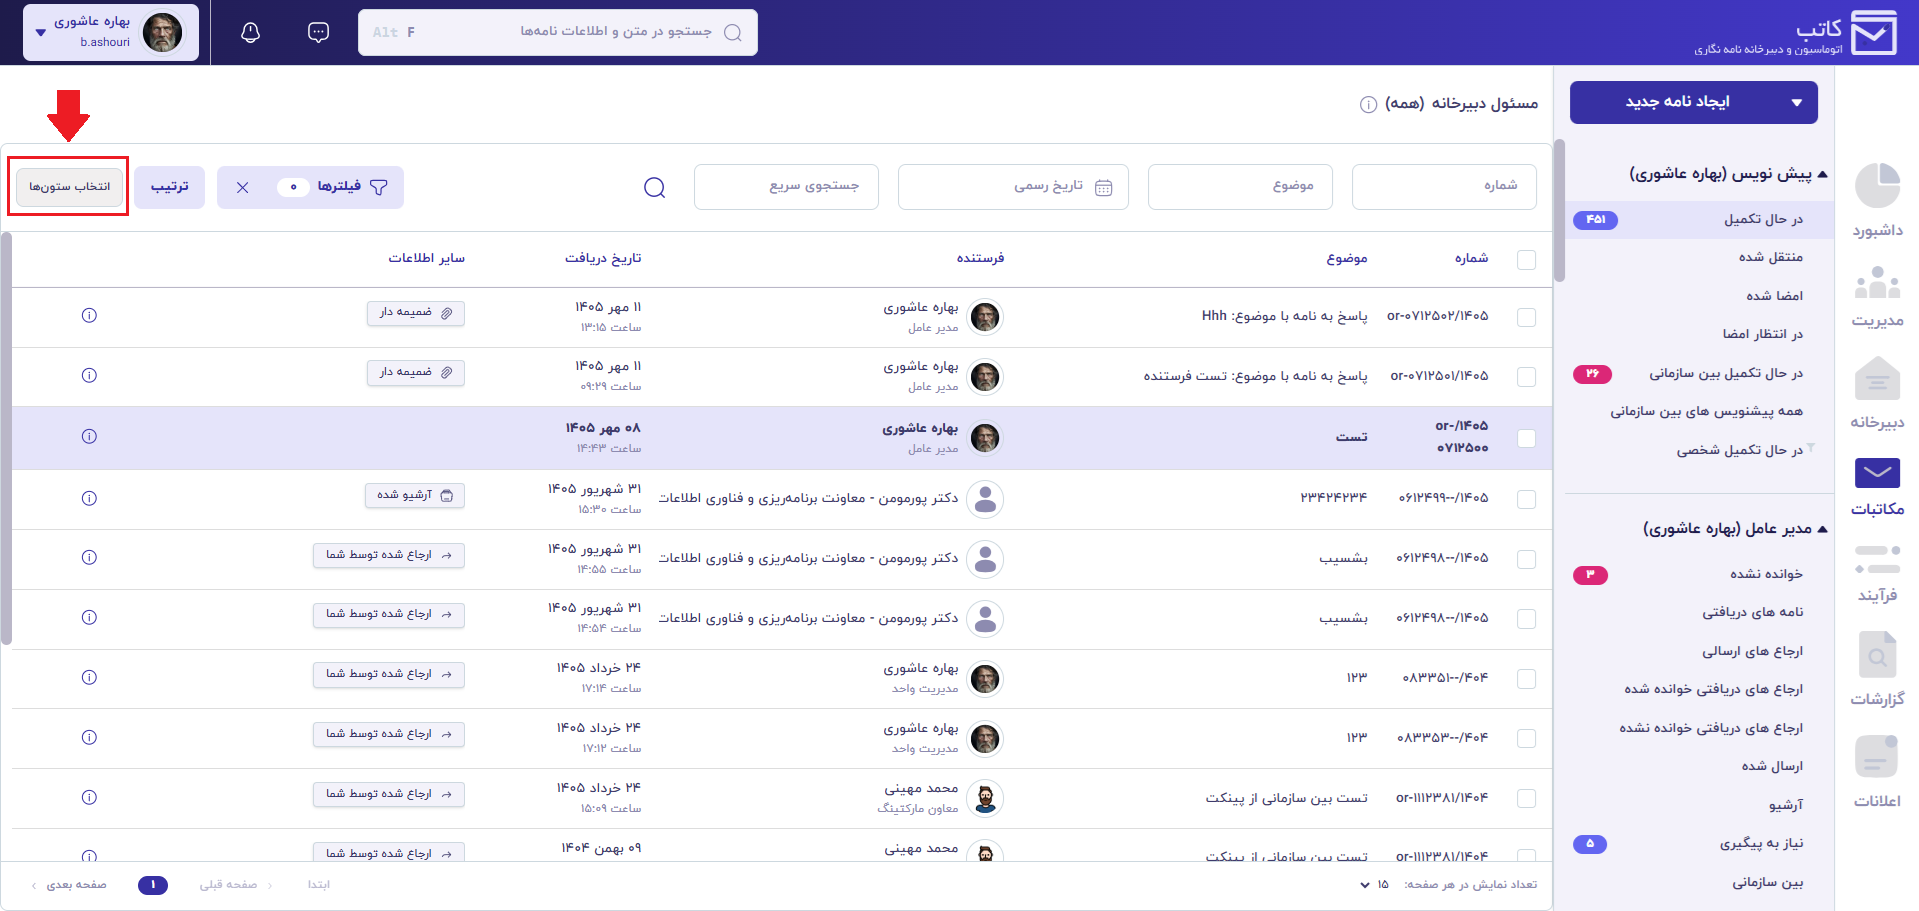Click the ترتیب sort button

click(x=170, y=187)
